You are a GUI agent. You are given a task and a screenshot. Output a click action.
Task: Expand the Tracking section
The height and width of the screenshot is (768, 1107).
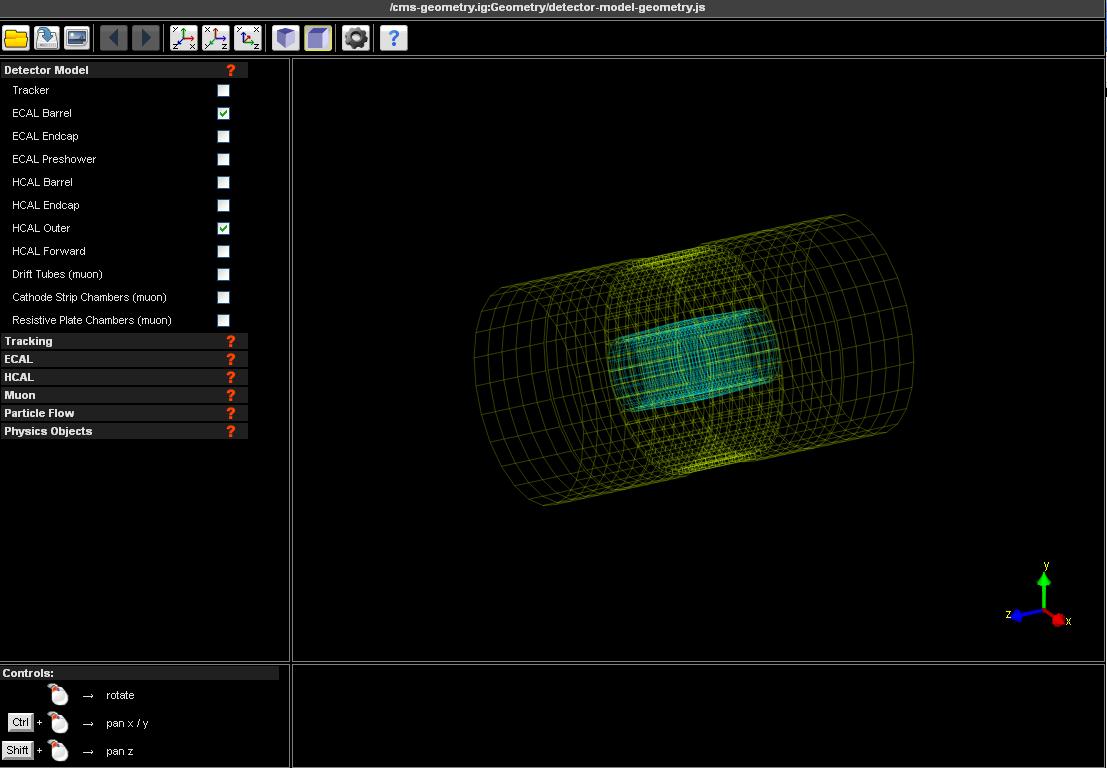(x=28, y=341)
